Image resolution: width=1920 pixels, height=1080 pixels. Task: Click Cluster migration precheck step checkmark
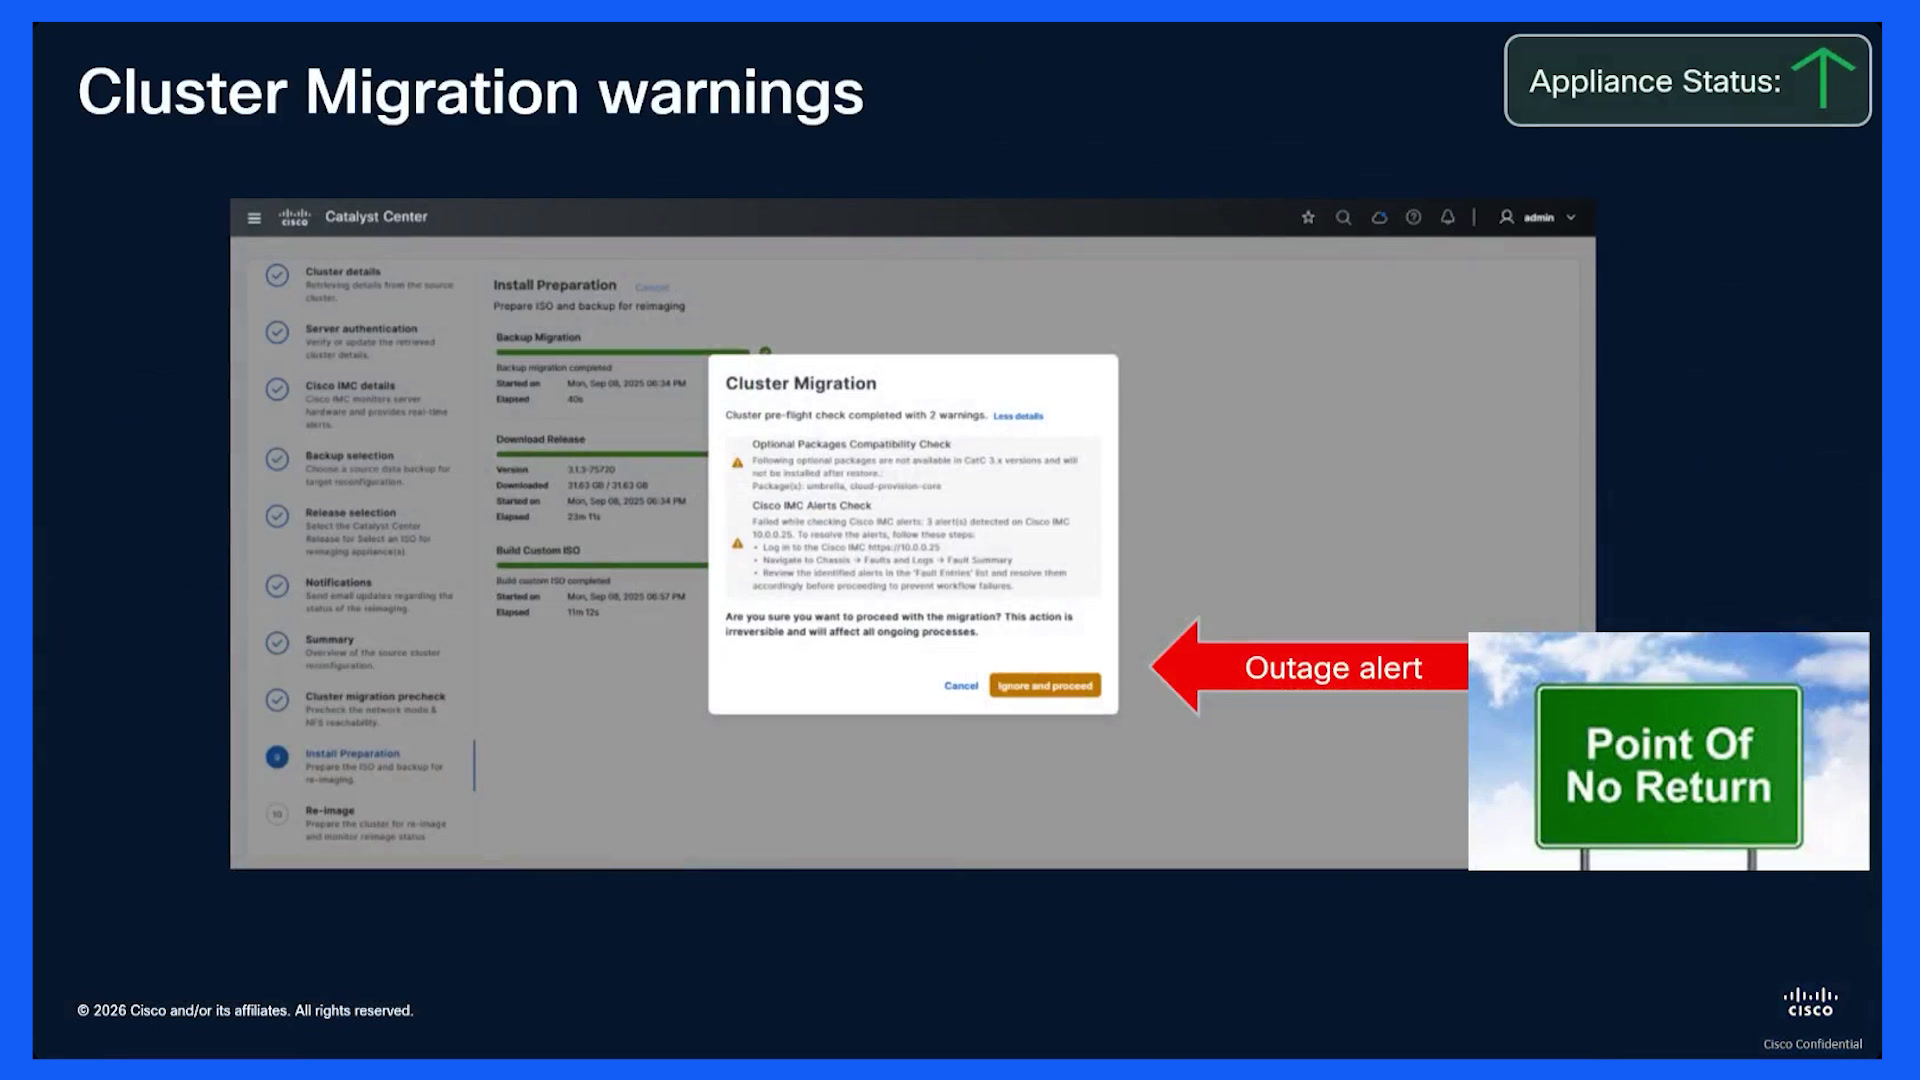point(277,700)
